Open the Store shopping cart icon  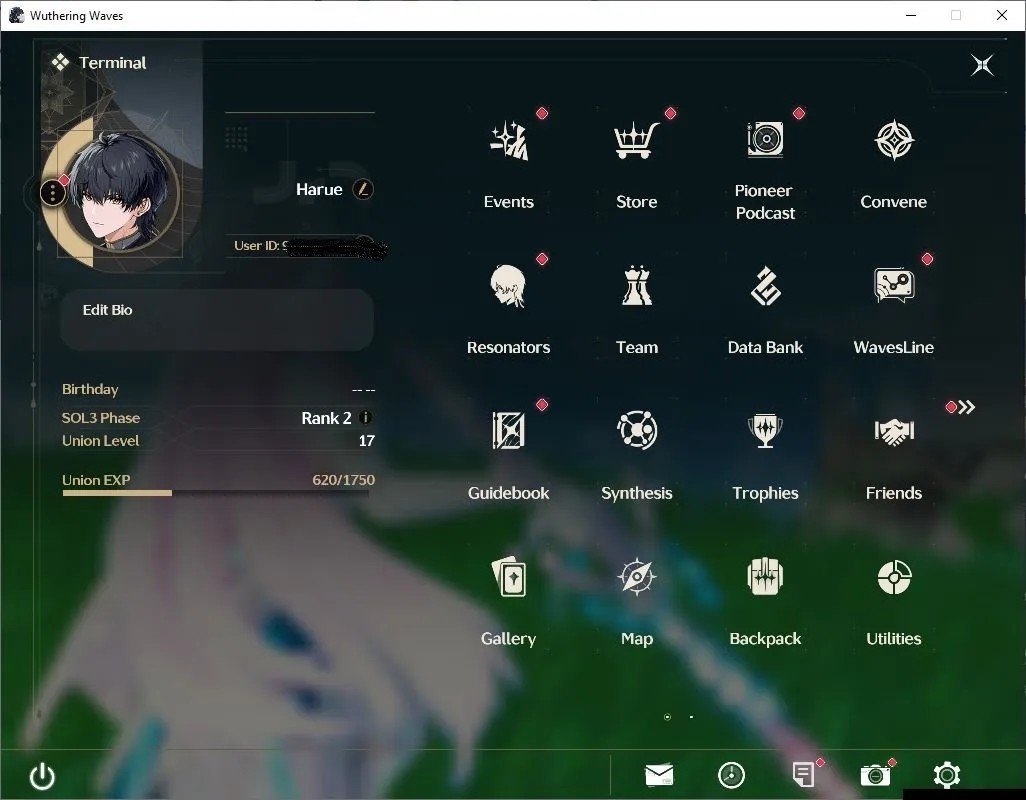pos(636,141)
